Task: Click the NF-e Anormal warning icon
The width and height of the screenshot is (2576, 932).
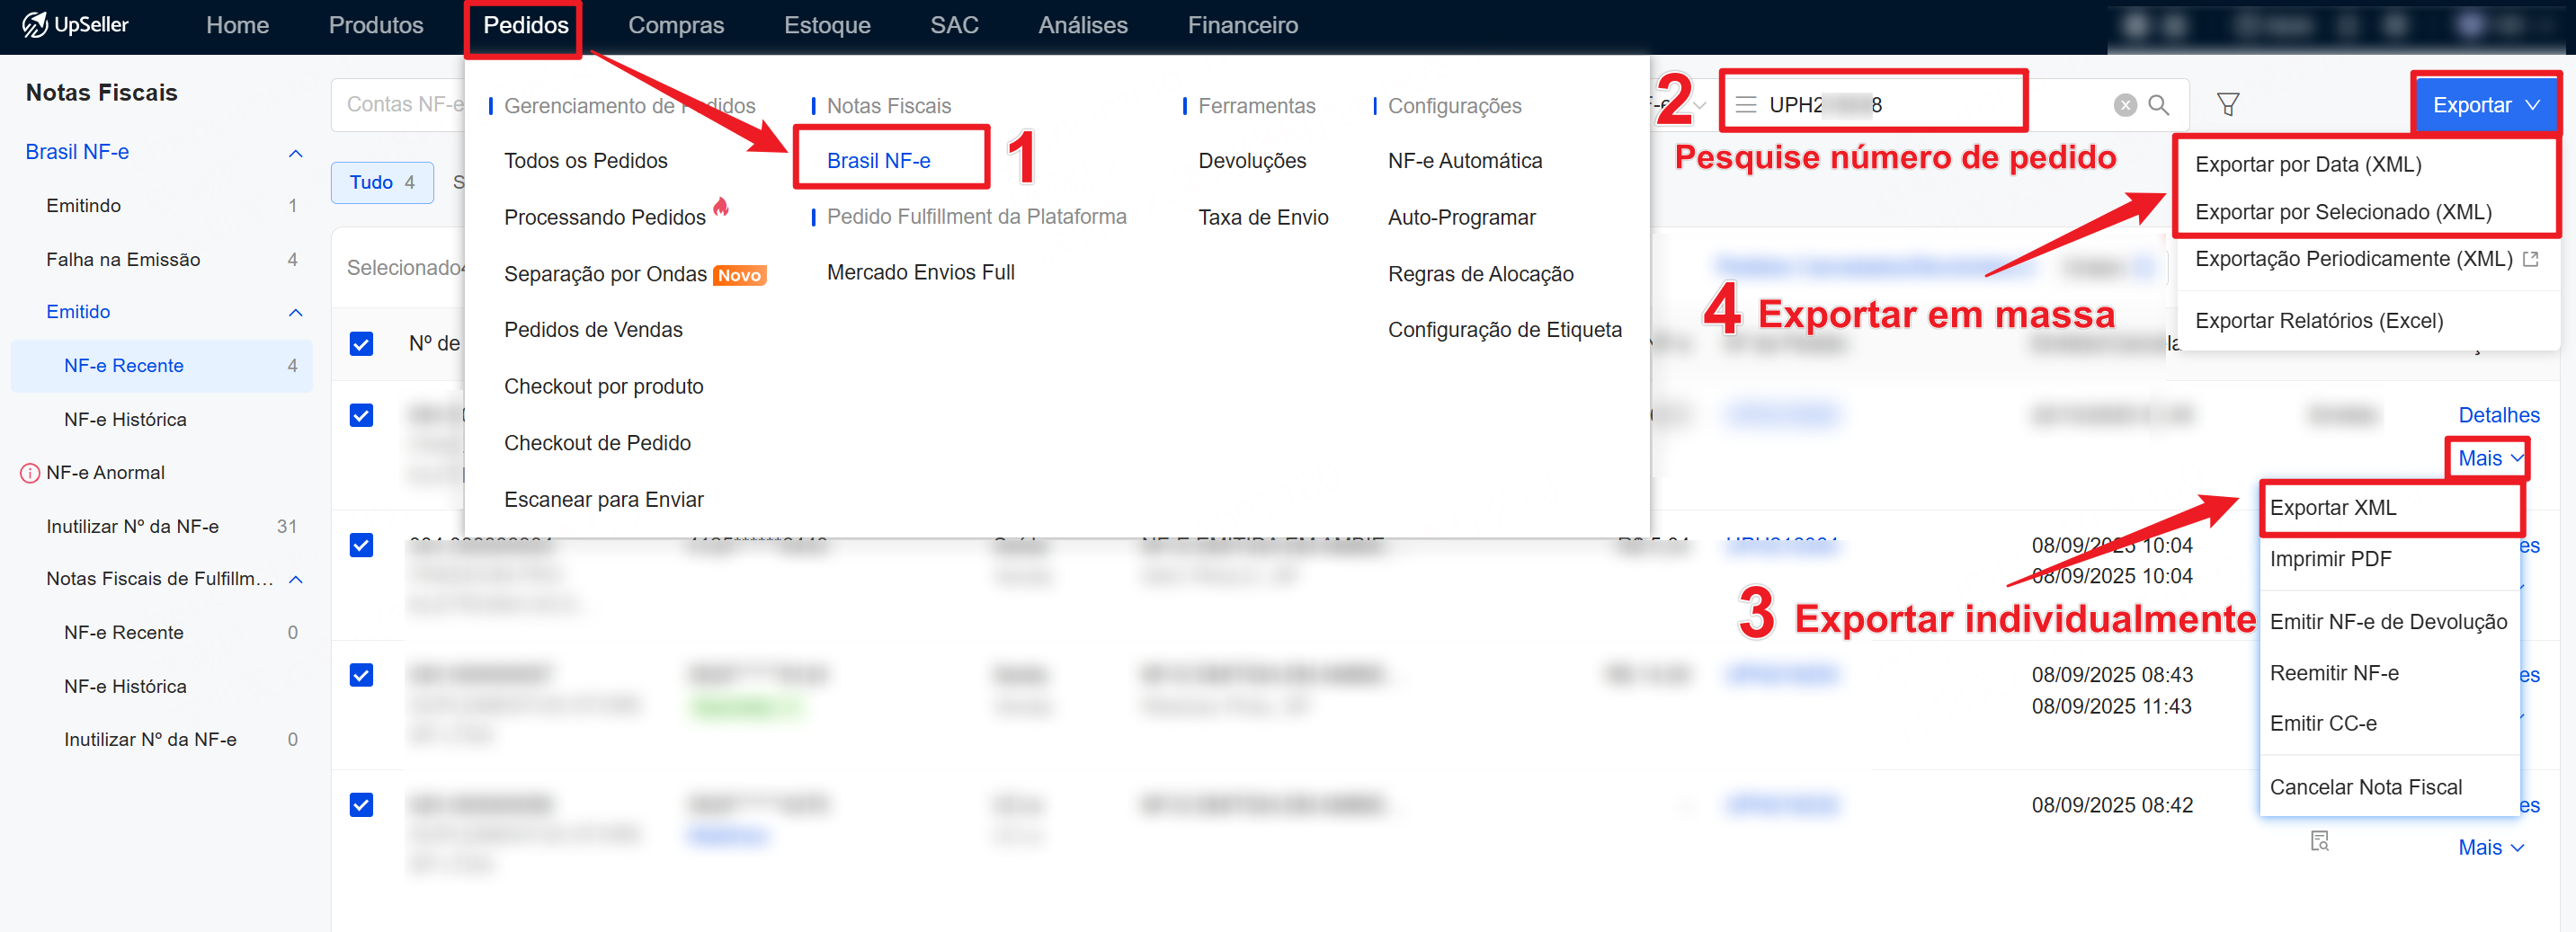Action: pyautogui.click(x=30, y=473)
